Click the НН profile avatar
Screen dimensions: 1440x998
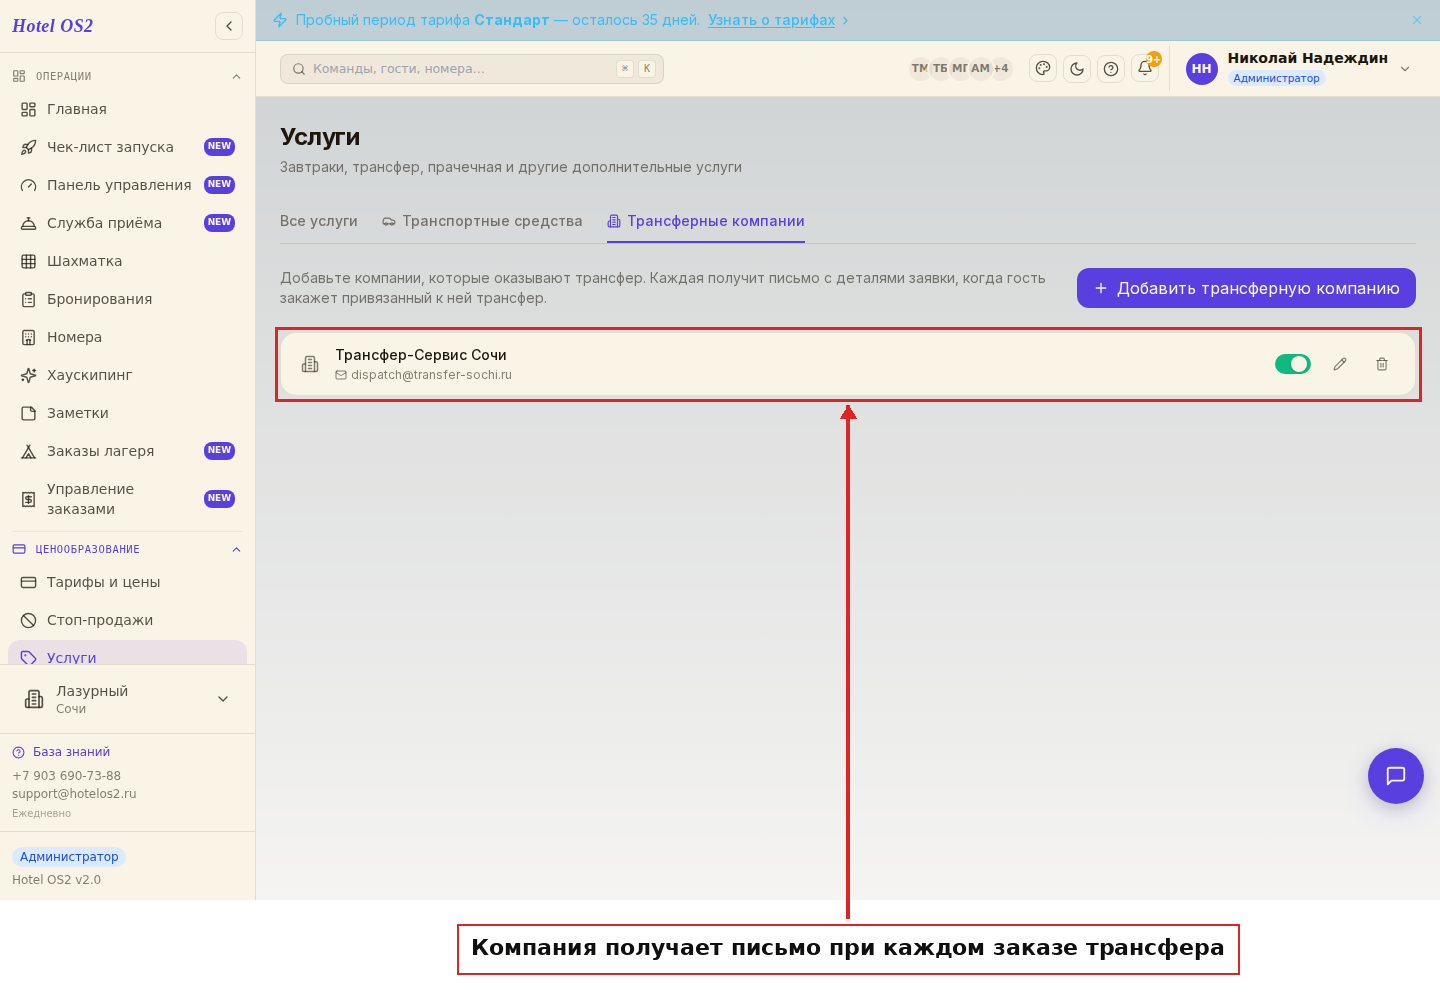[1202, 69]
